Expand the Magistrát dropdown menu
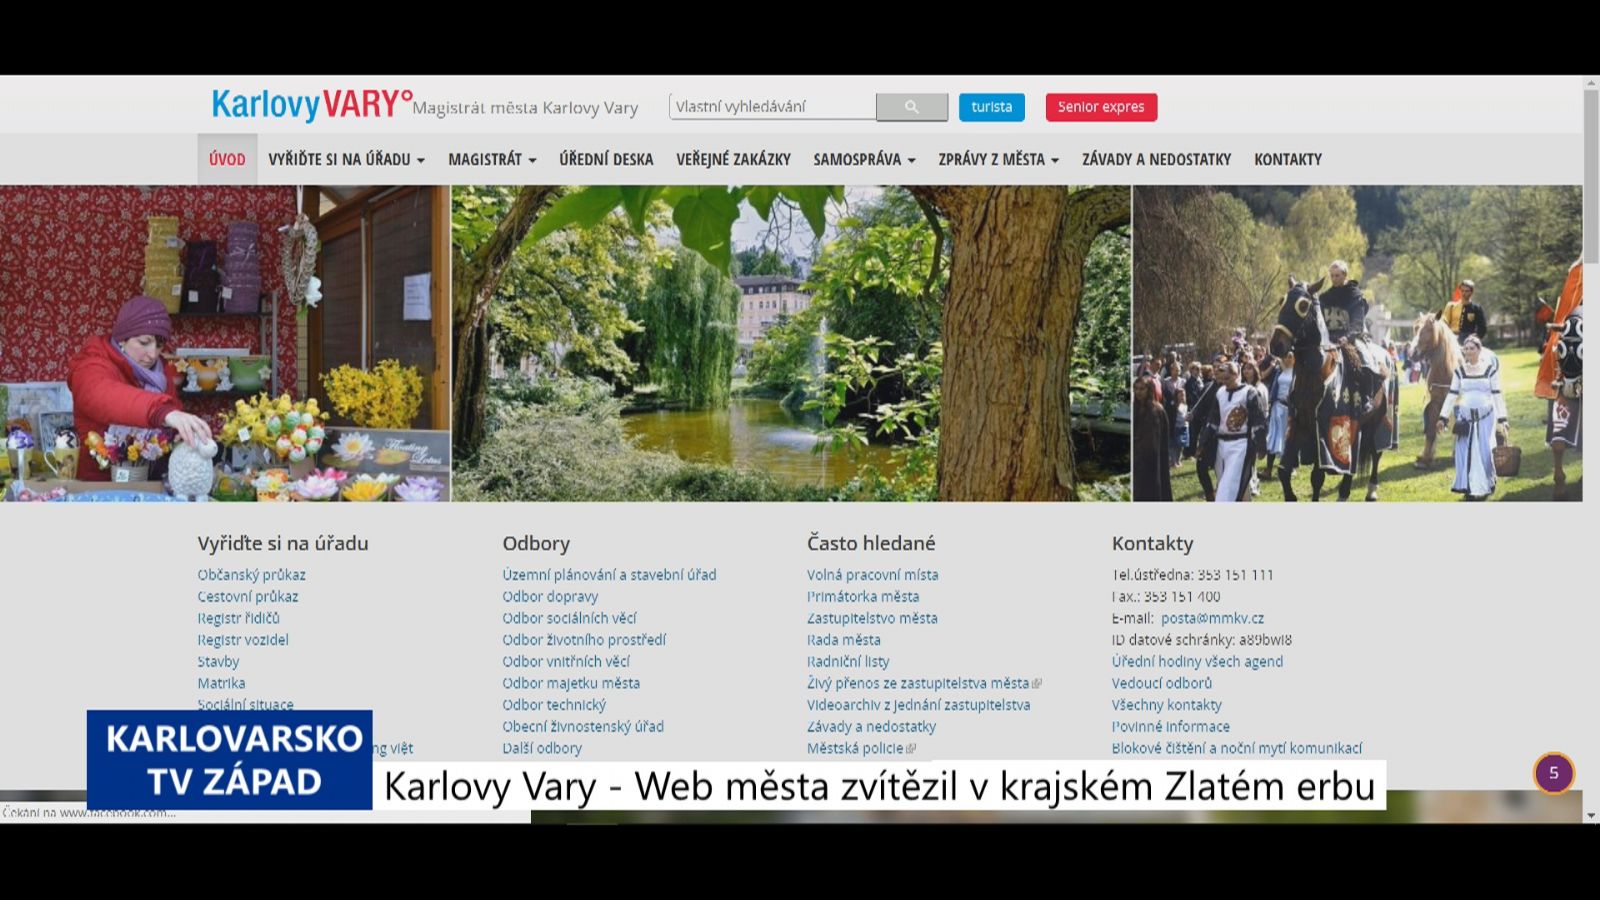 (492, 159)
